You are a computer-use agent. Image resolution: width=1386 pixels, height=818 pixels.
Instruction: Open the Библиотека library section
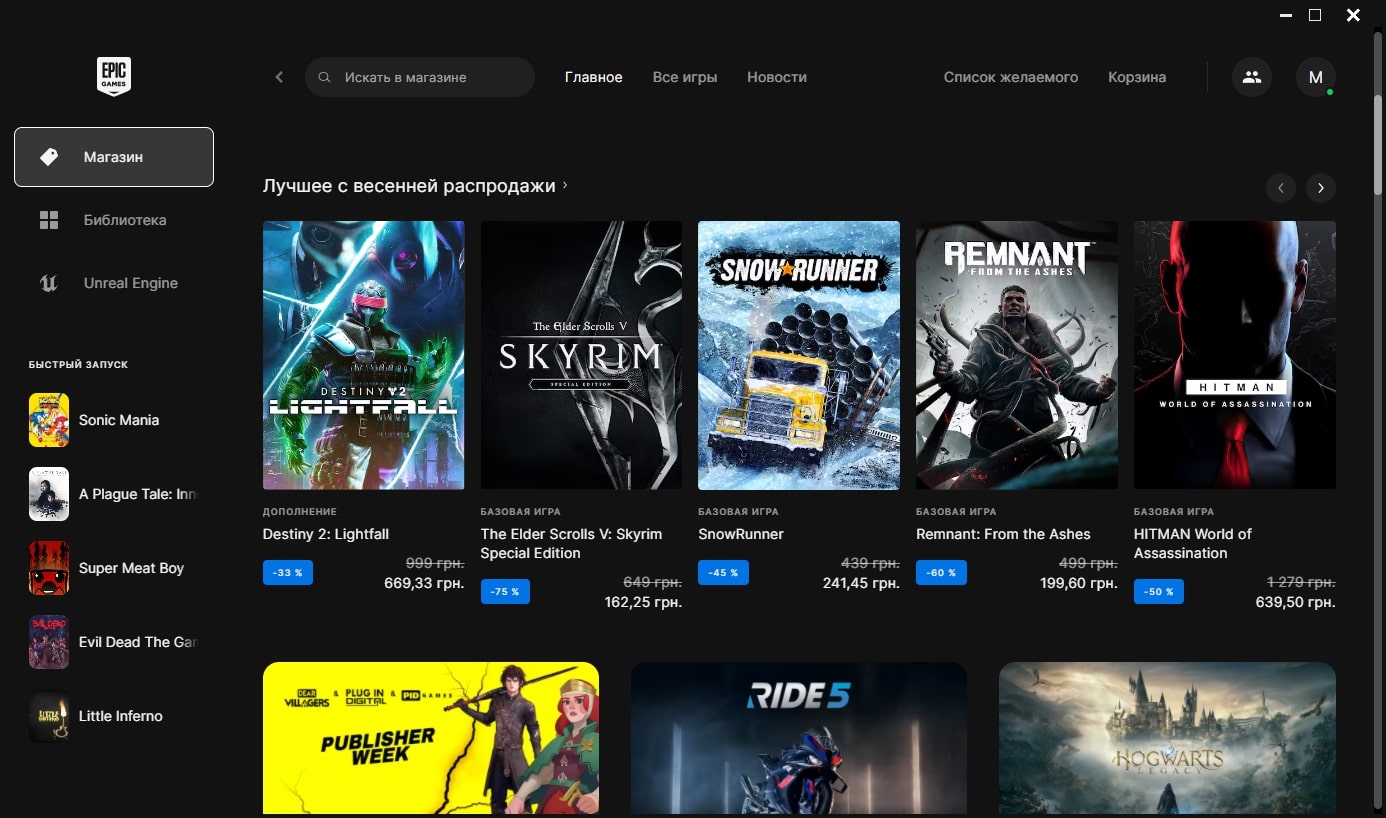coord(114,220)
